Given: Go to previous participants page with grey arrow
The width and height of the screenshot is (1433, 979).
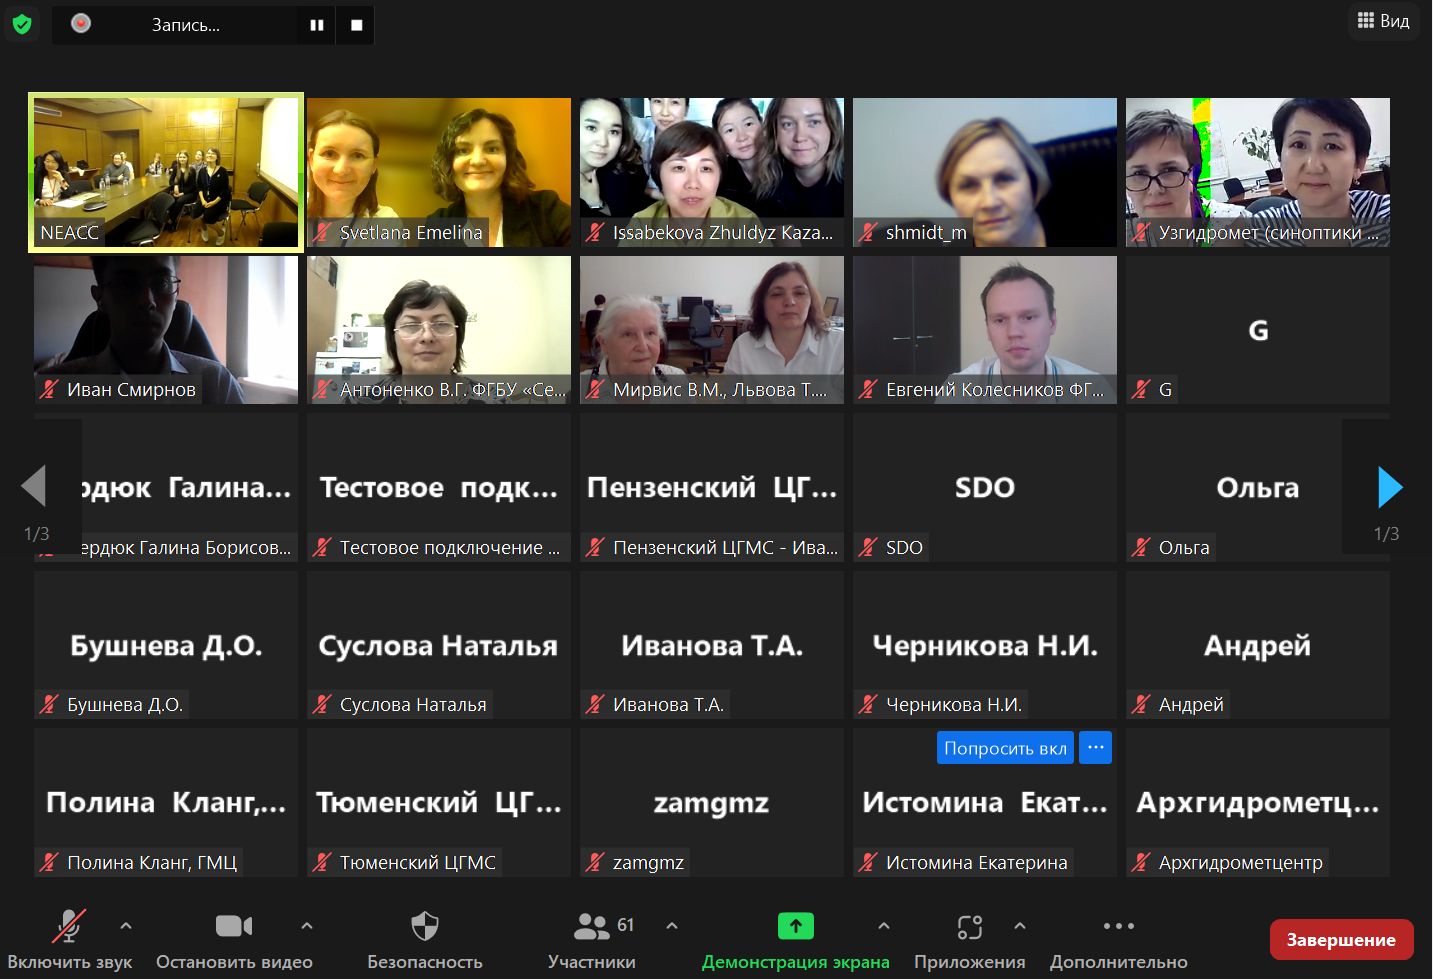Looking at the screenshot, I should (34, 487).
